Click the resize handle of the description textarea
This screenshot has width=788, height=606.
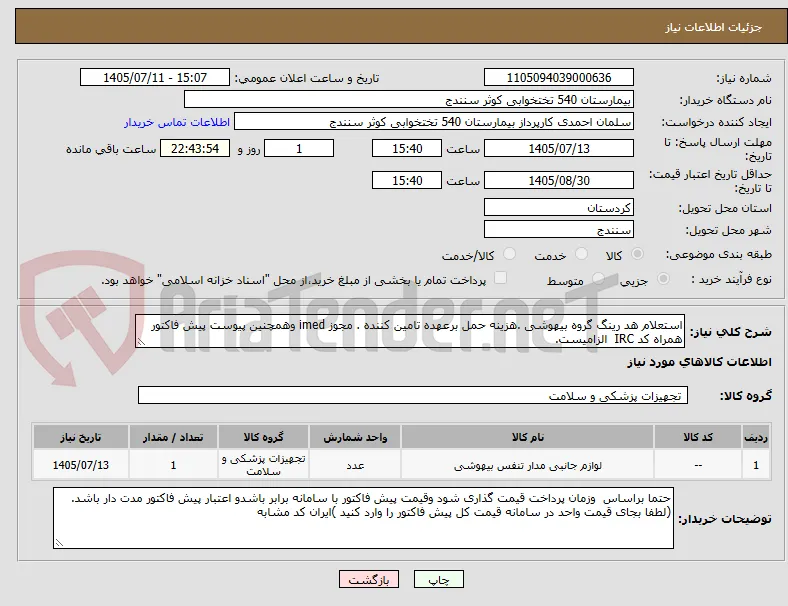[141, 342]
